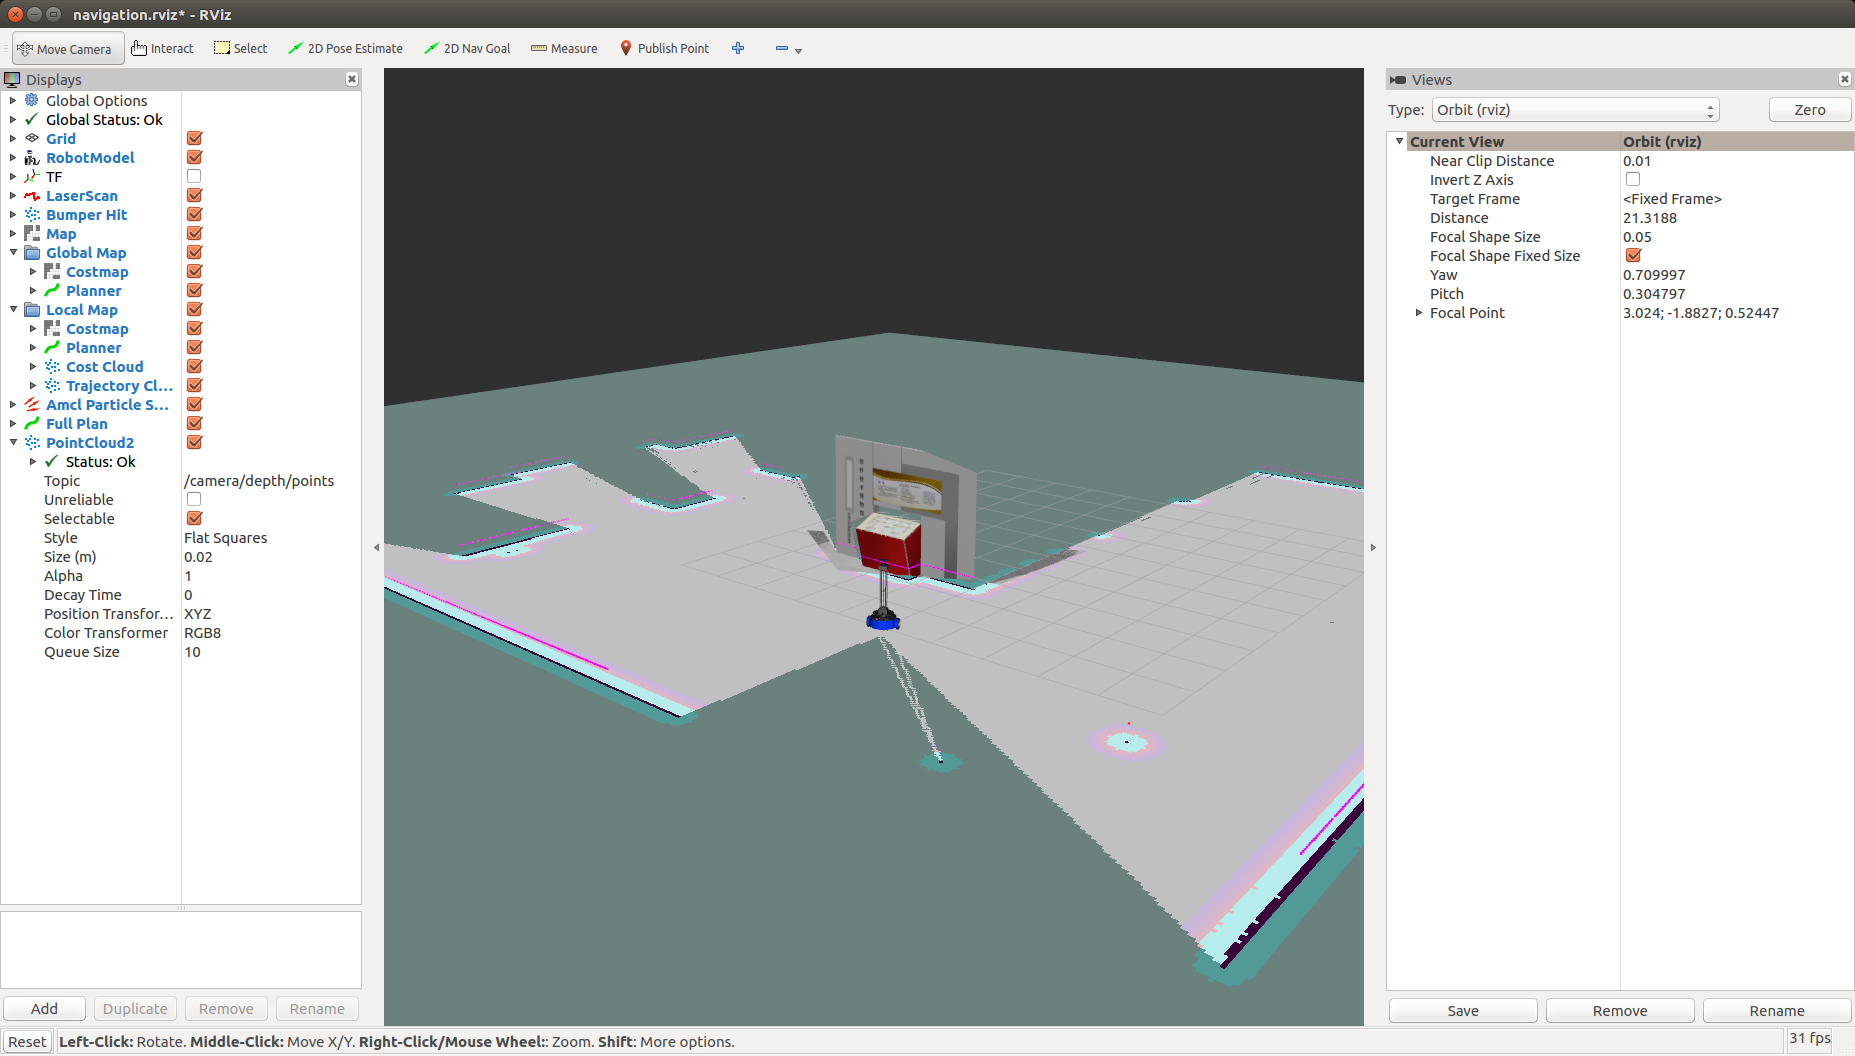Enable the TF display checkbox
This screenshot has height=1056, width=1855.
(x=194, y=176)
